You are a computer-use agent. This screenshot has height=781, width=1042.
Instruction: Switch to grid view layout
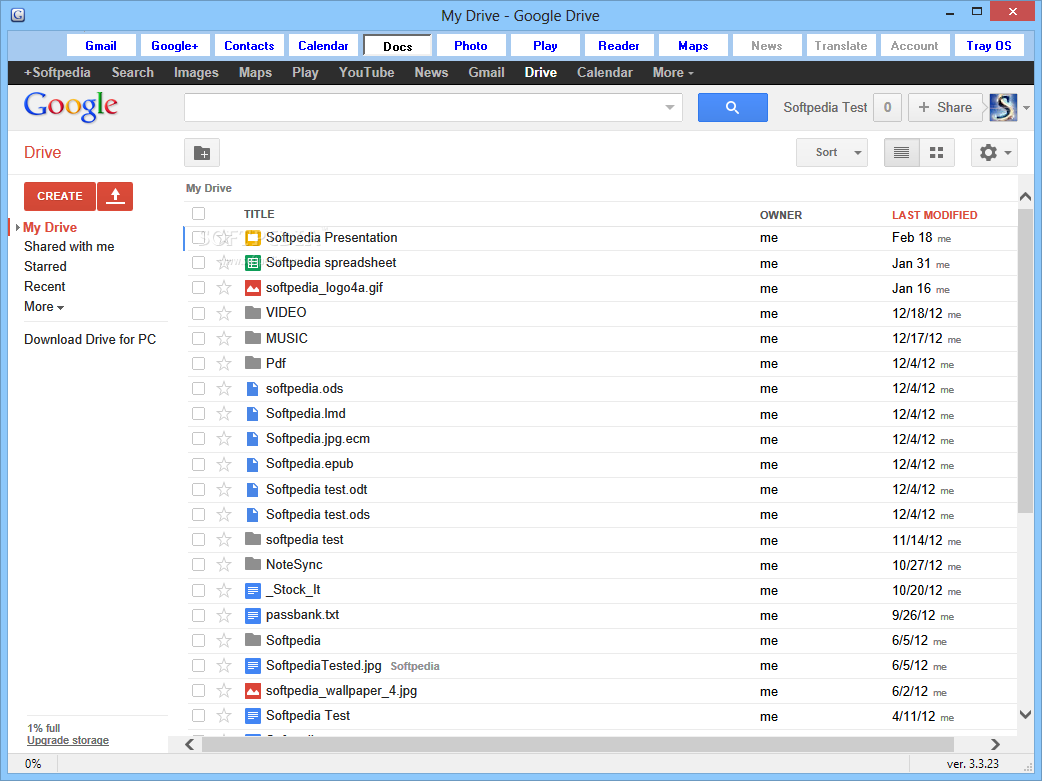click(936, 153)
